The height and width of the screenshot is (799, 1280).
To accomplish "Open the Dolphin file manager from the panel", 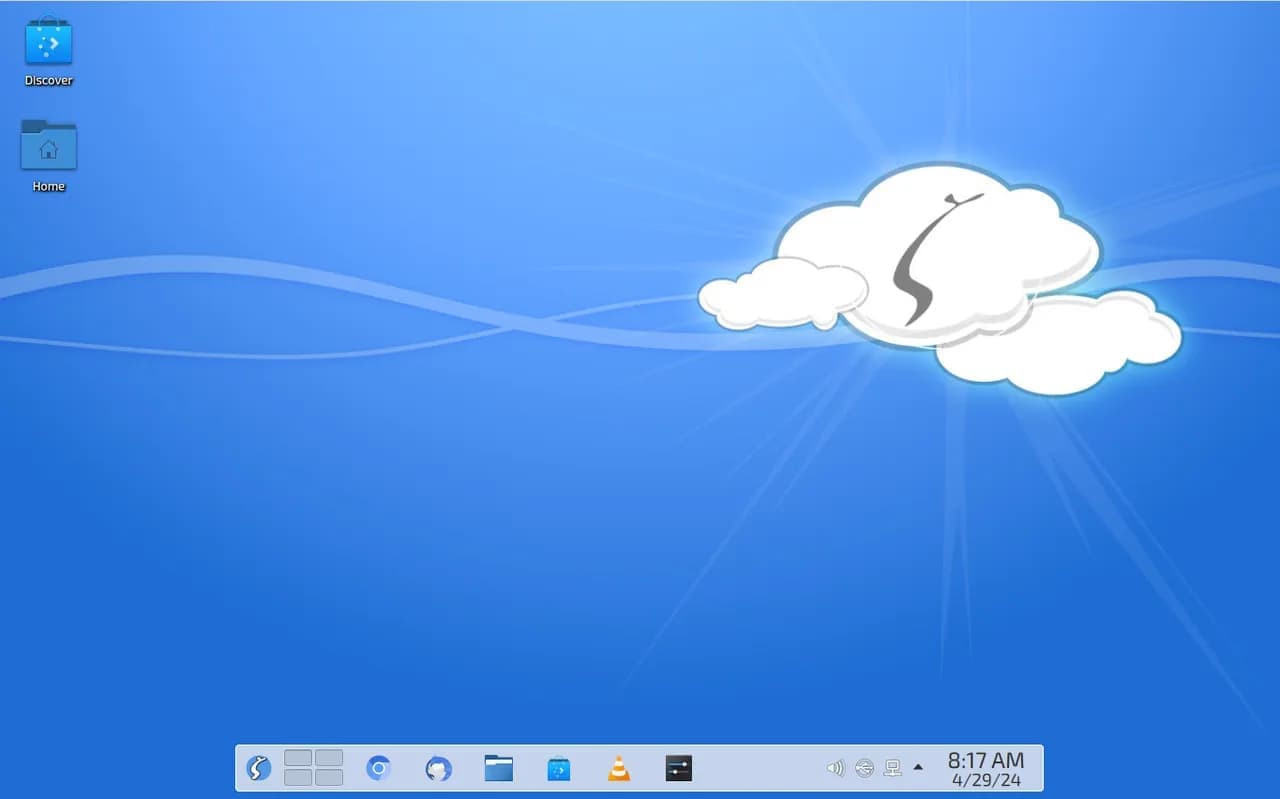I will pos(498,768).
